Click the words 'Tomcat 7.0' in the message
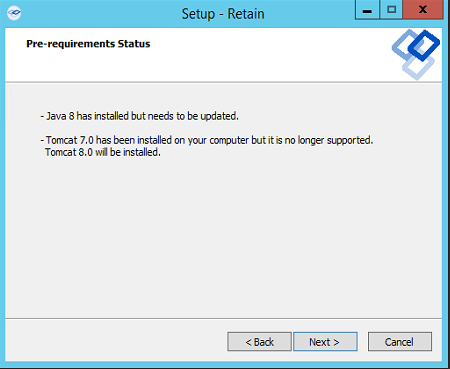 coord(69,140)
